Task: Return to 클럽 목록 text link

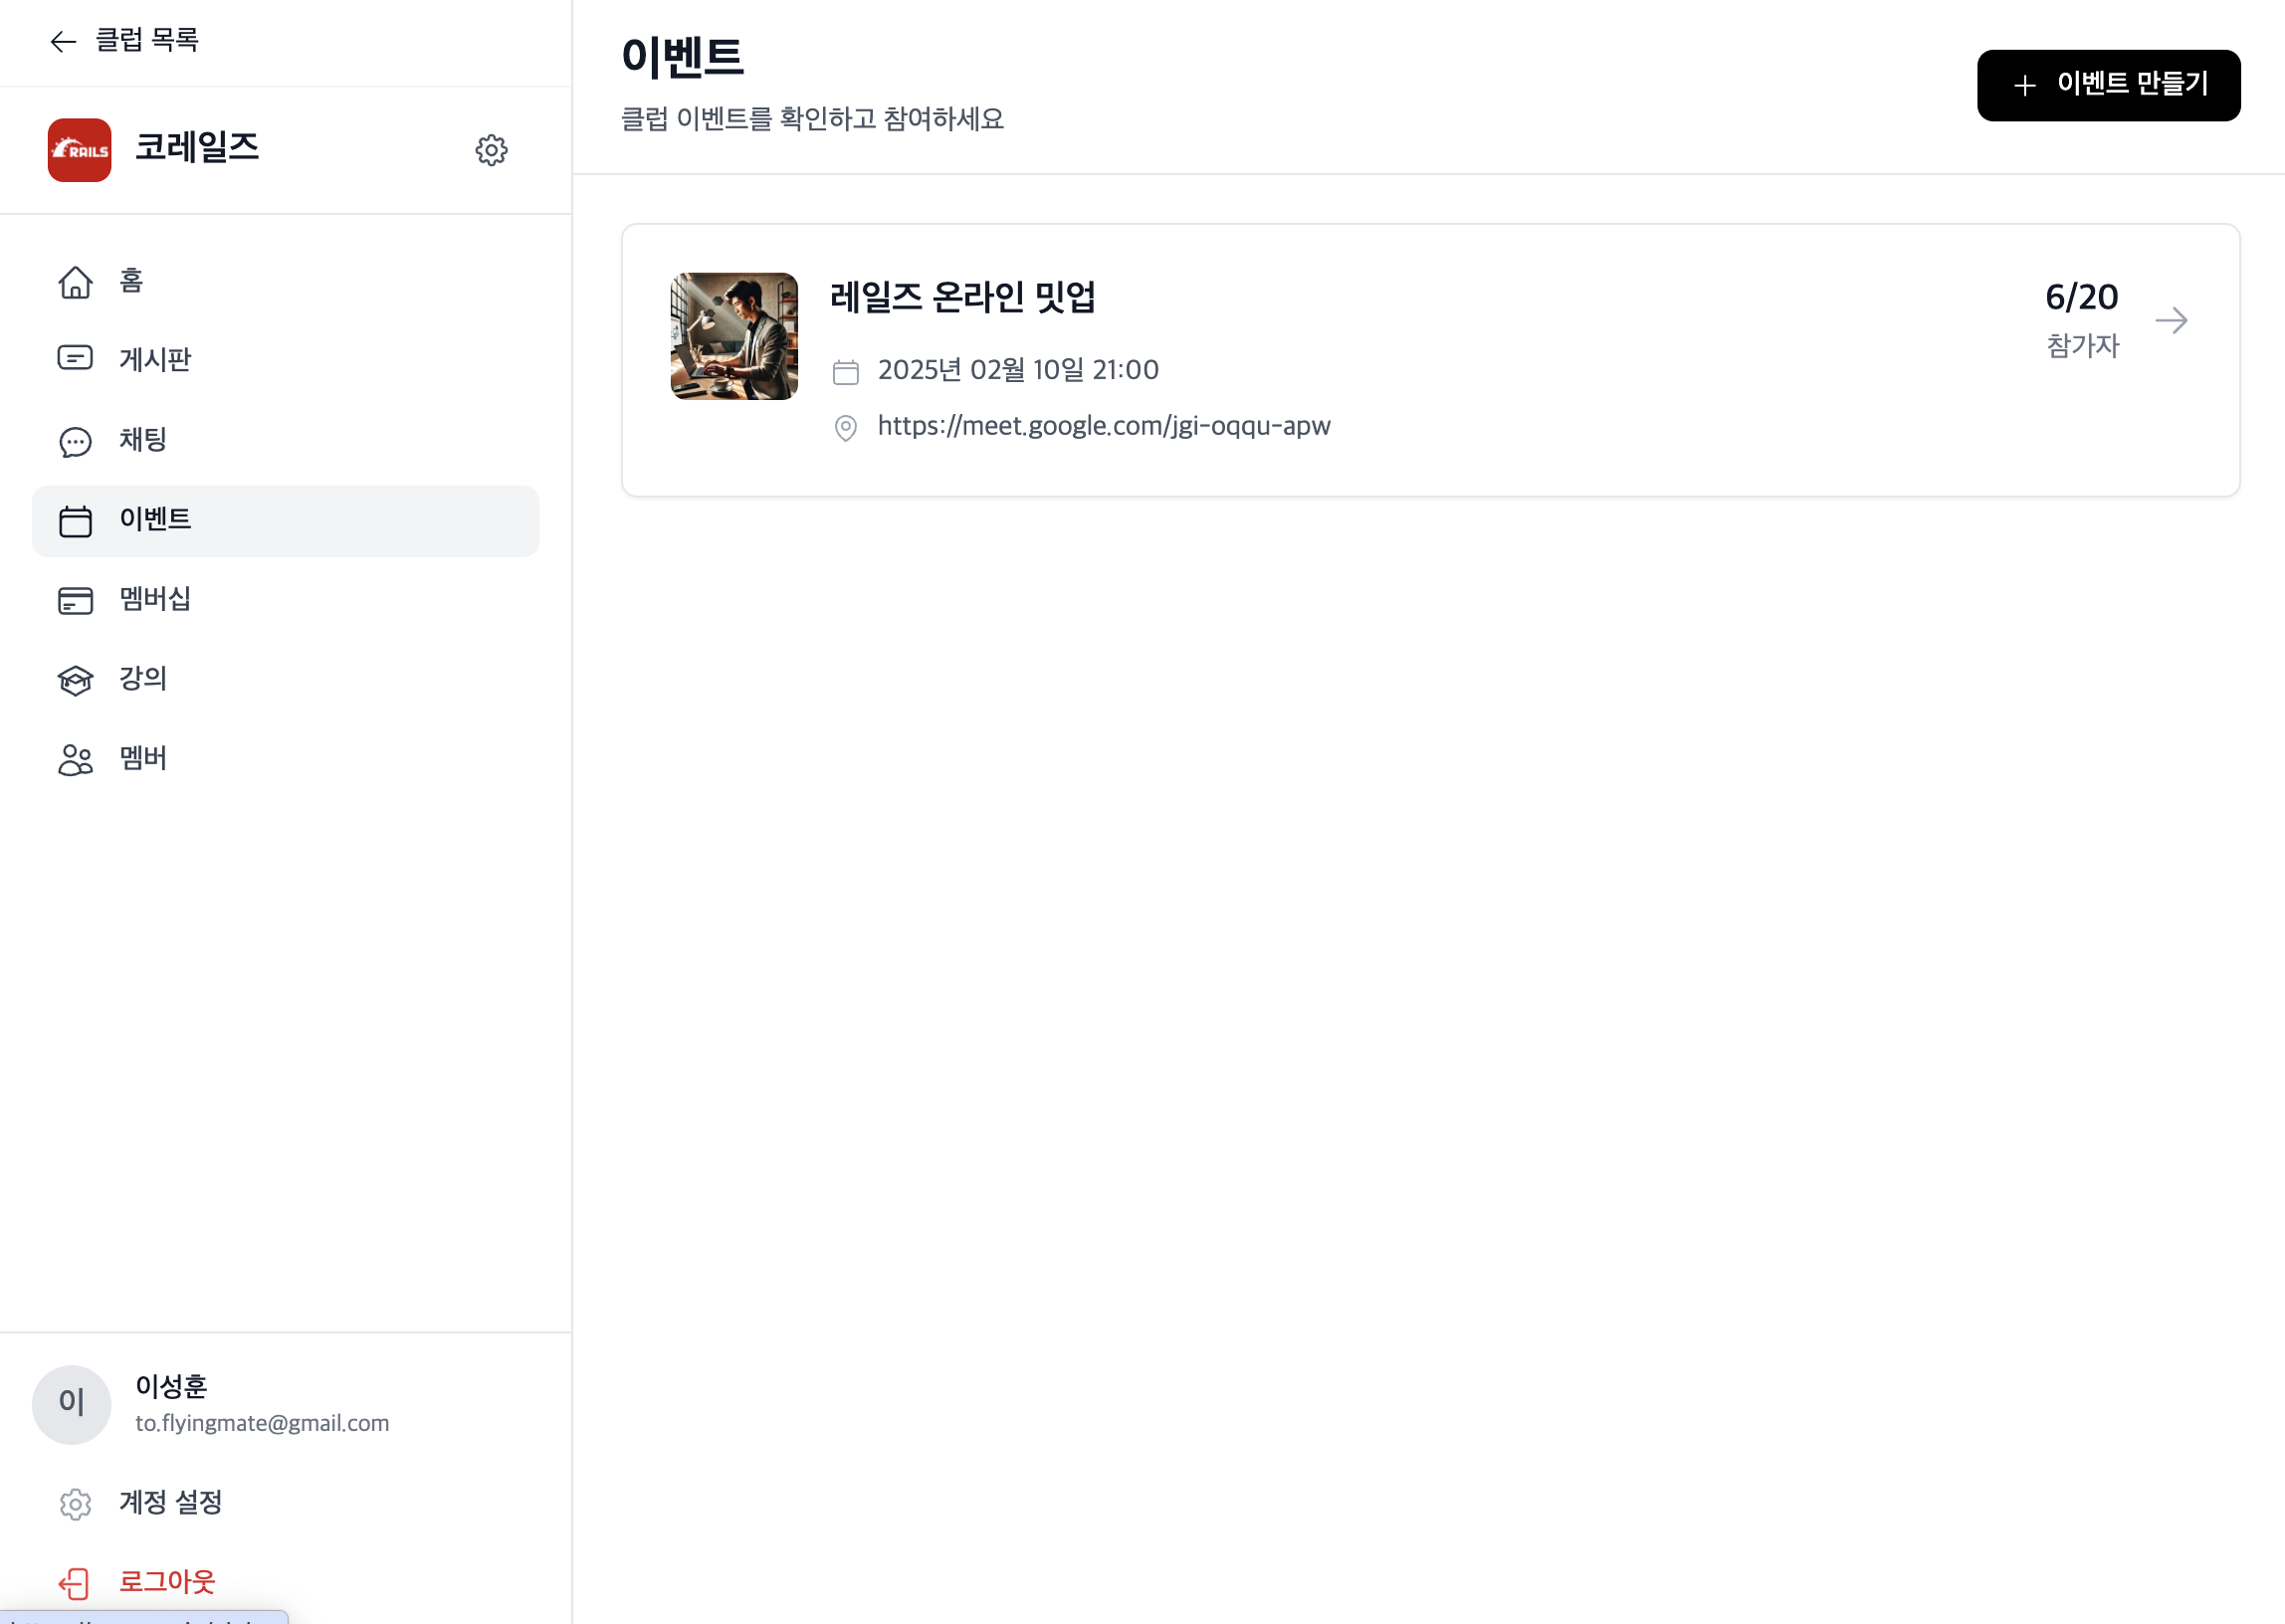Action: (x=147, y=40)
